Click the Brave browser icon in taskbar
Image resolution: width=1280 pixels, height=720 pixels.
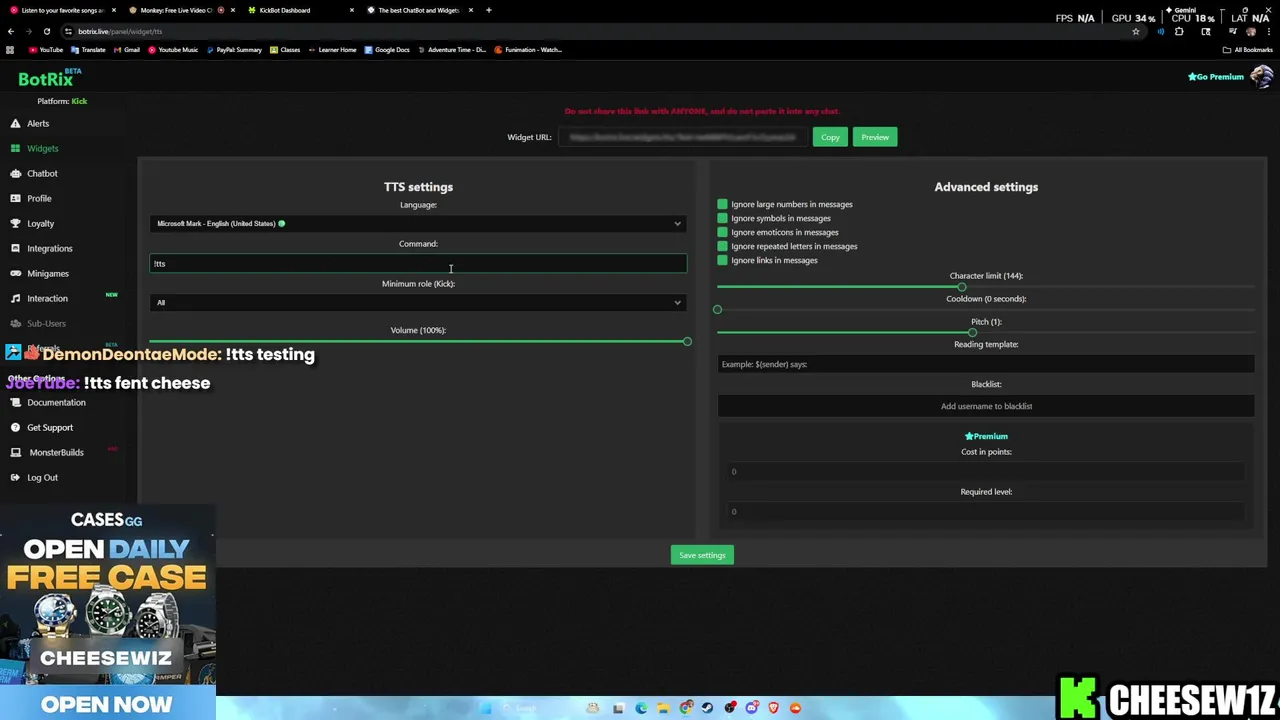tap(773, 708)
